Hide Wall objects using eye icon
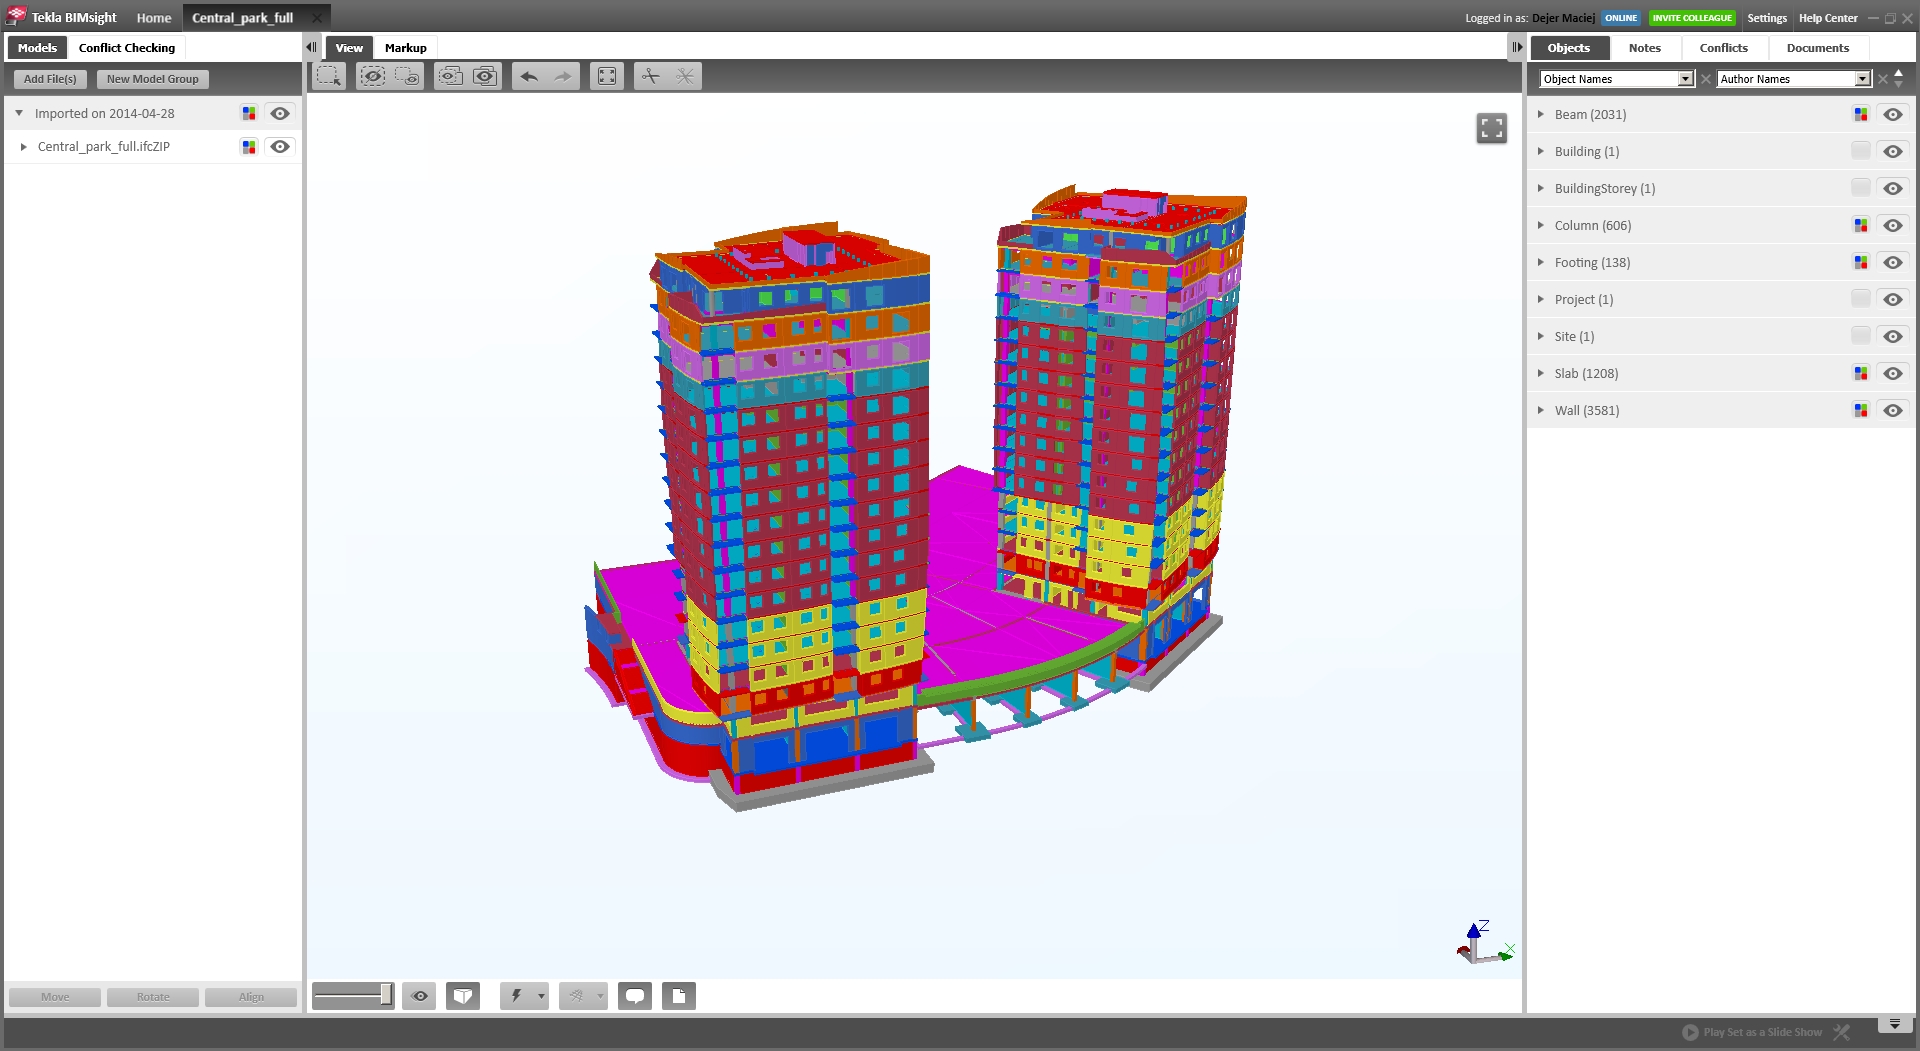The image size is (1920, 1051). pos(1893,411)
